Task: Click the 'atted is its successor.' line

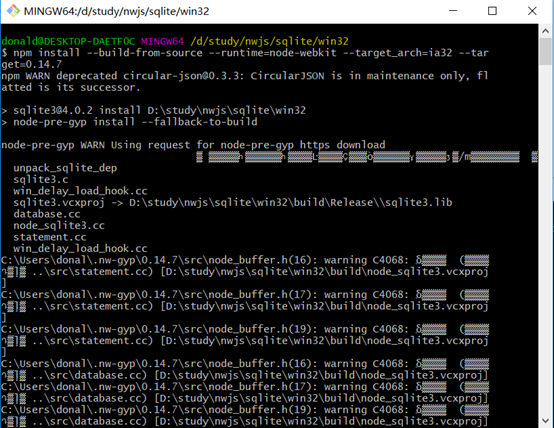Action: tap(71, 87)
